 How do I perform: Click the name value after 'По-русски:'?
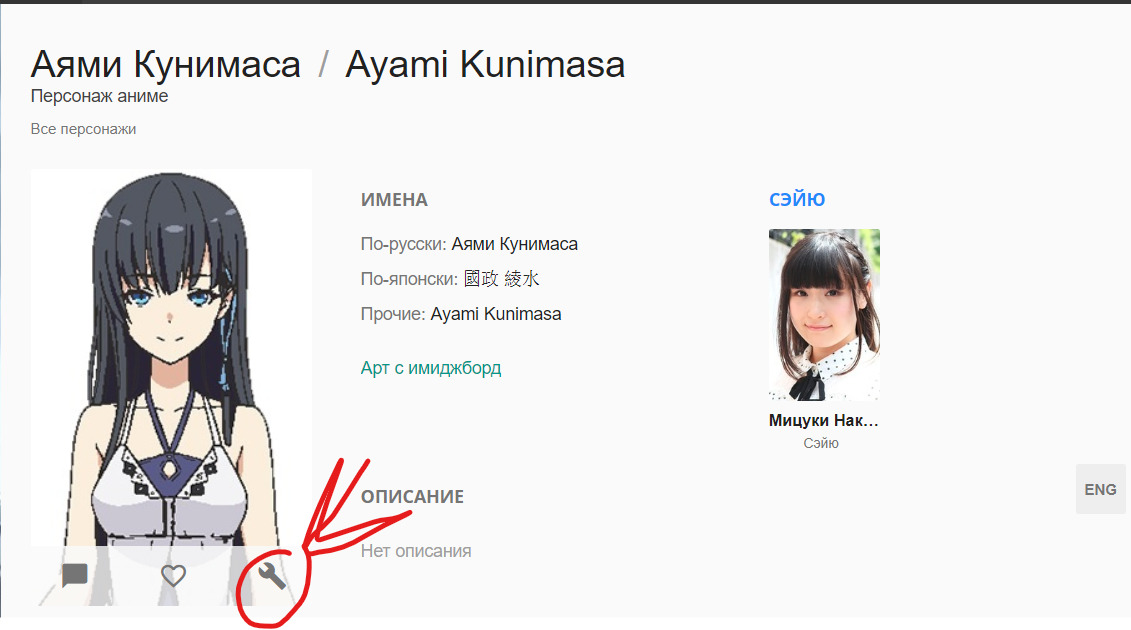click(x=514, y=244)
